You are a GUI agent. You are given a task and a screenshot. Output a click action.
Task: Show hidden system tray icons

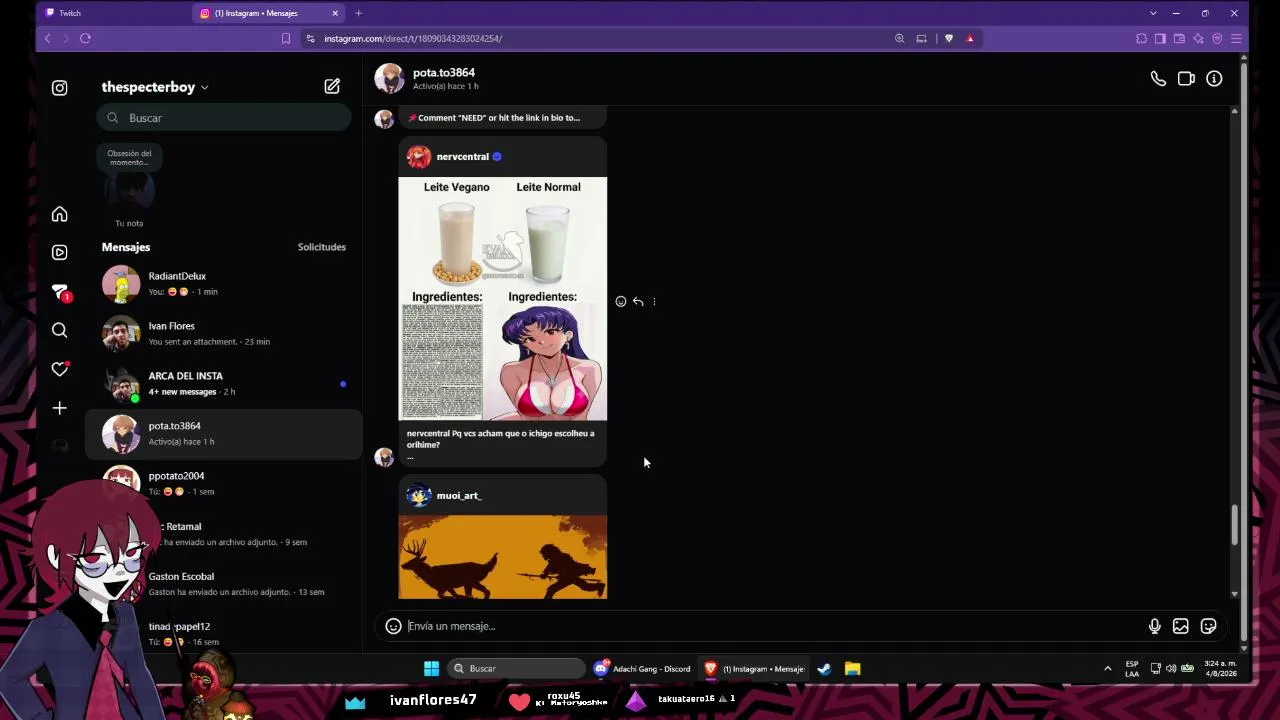pos(1107,668)
